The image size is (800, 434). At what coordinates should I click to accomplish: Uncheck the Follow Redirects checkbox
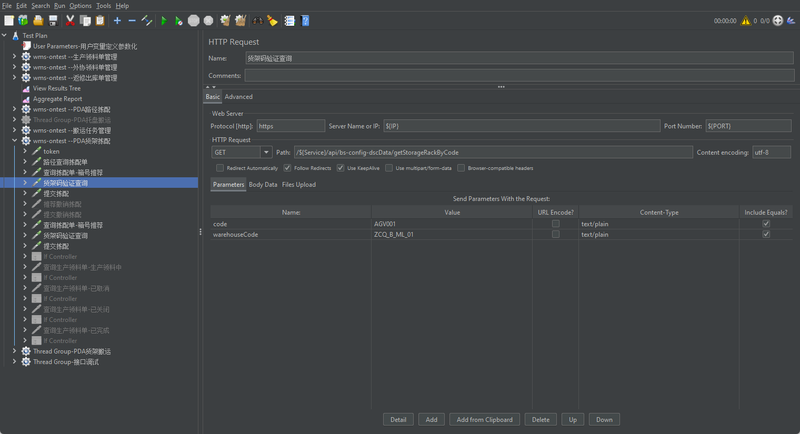point(287,168)
